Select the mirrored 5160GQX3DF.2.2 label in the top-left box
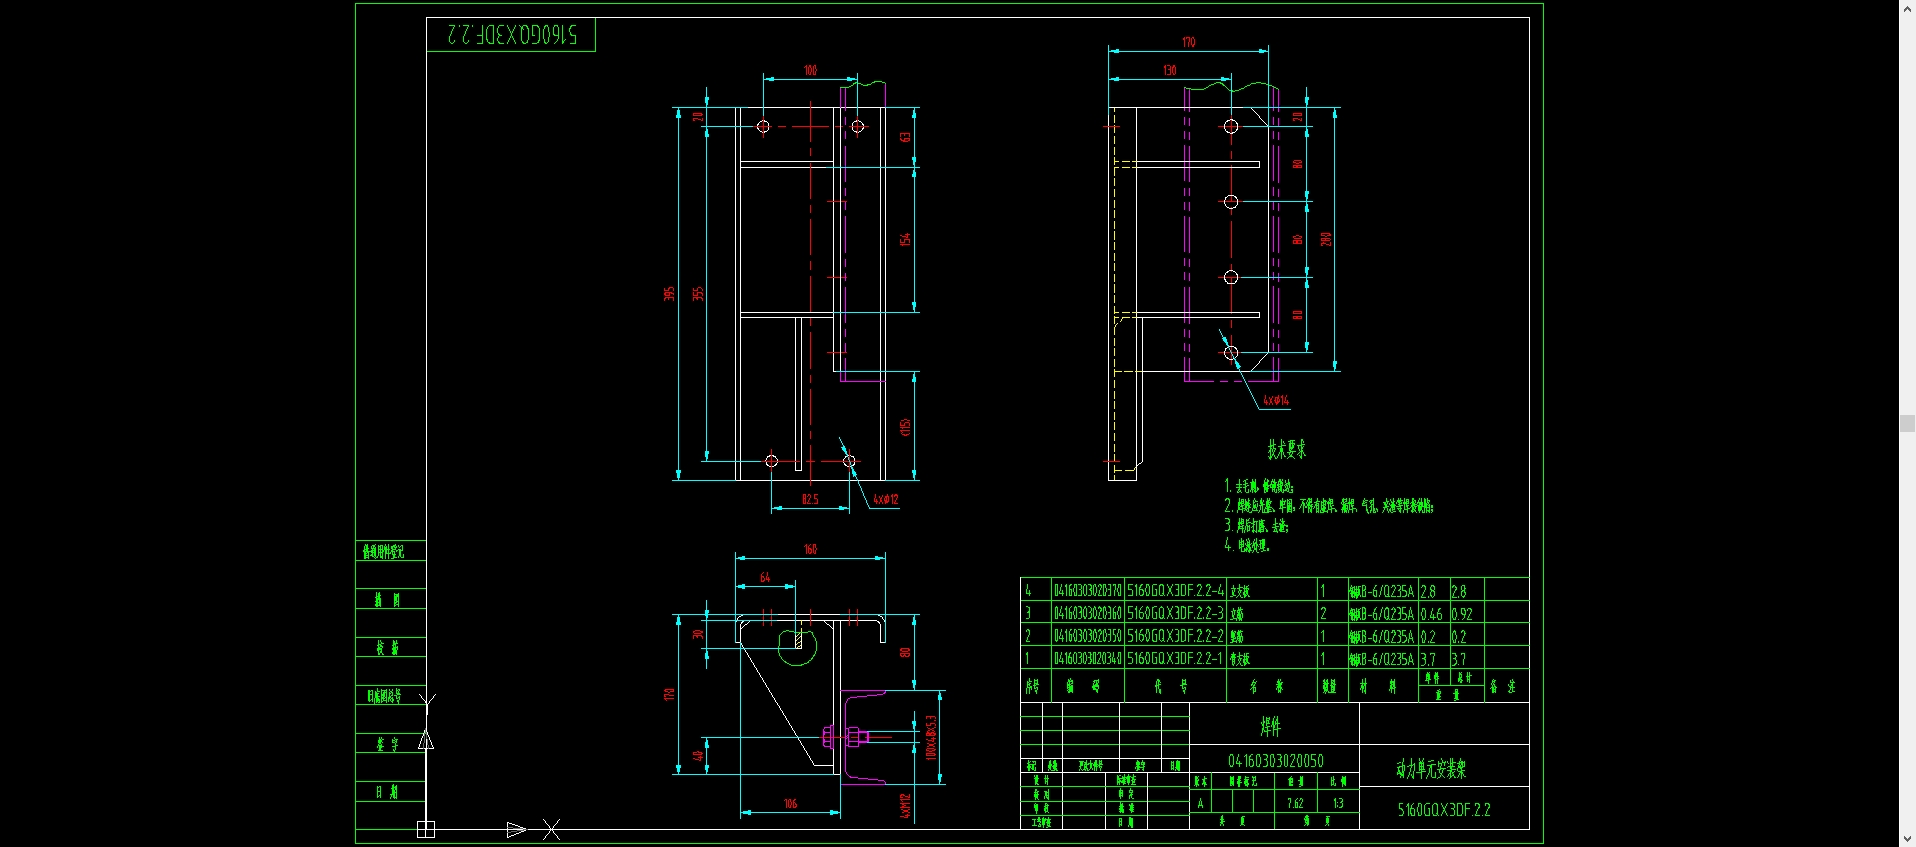Image resolution: width=1916 pixels, height=847 pixels. [x=512, y=35]
